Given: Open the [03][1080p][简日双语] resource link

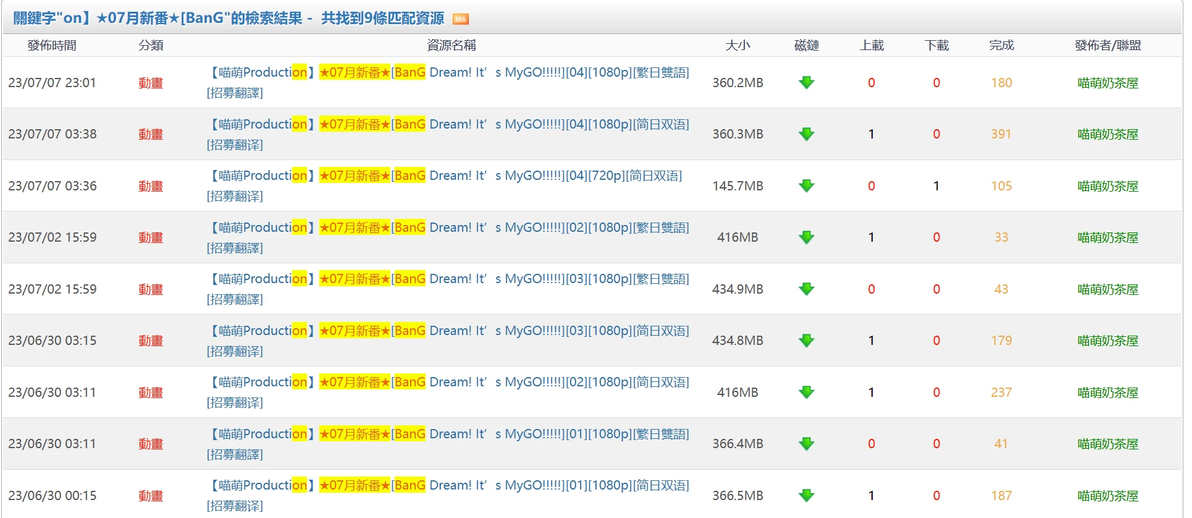Looking at the screenshot, I should click(449, 342).
